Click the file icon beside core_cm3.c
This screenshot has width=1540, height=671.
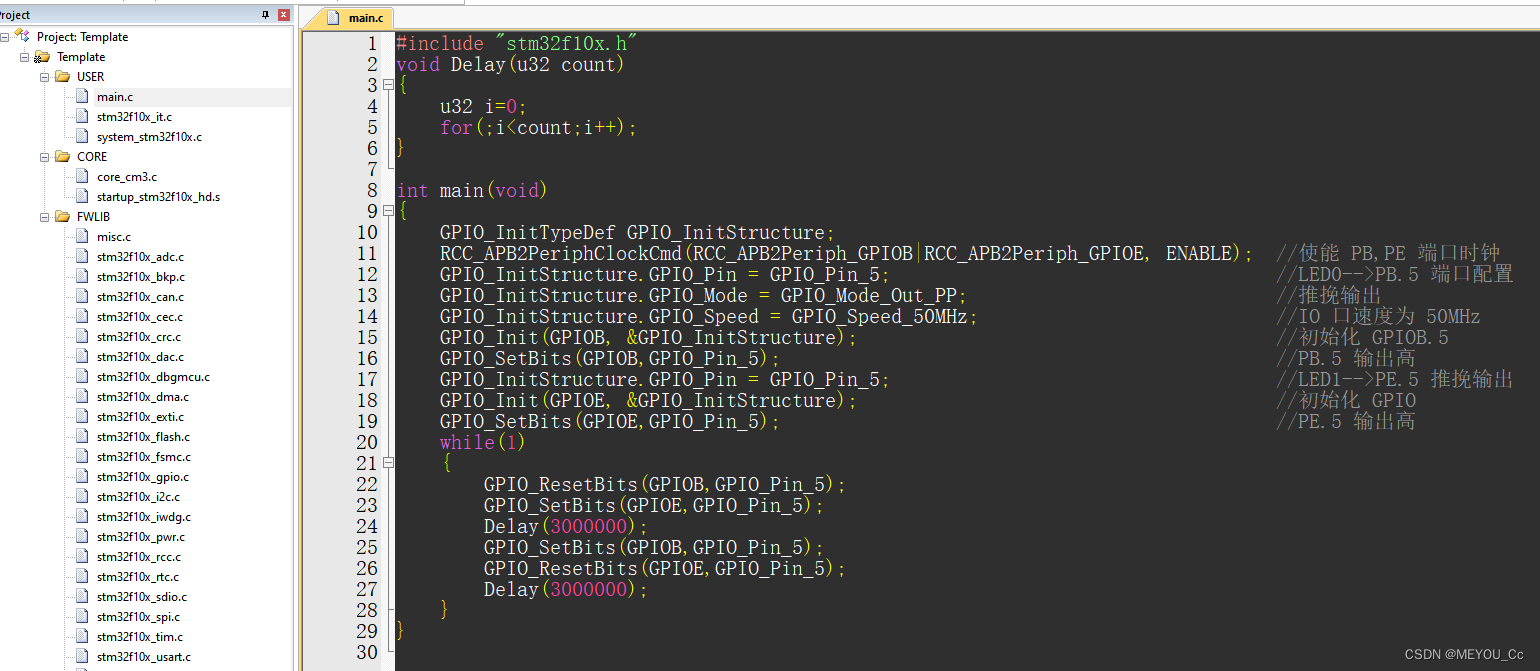(x=82, y=177)
